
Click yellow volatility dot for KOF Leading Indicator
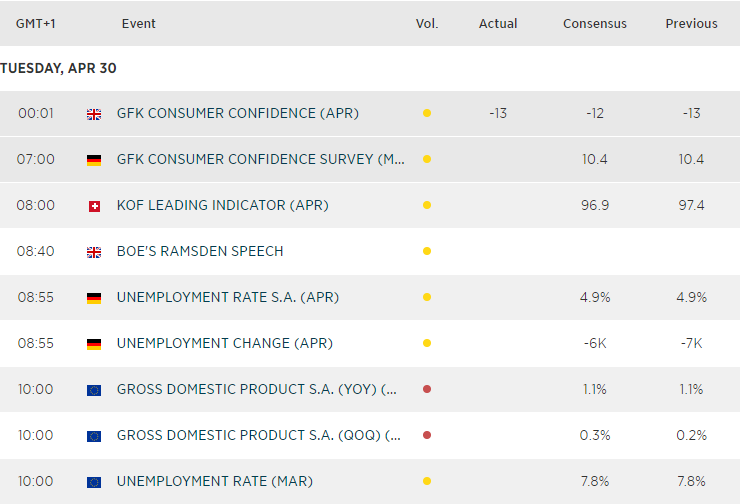427,206
